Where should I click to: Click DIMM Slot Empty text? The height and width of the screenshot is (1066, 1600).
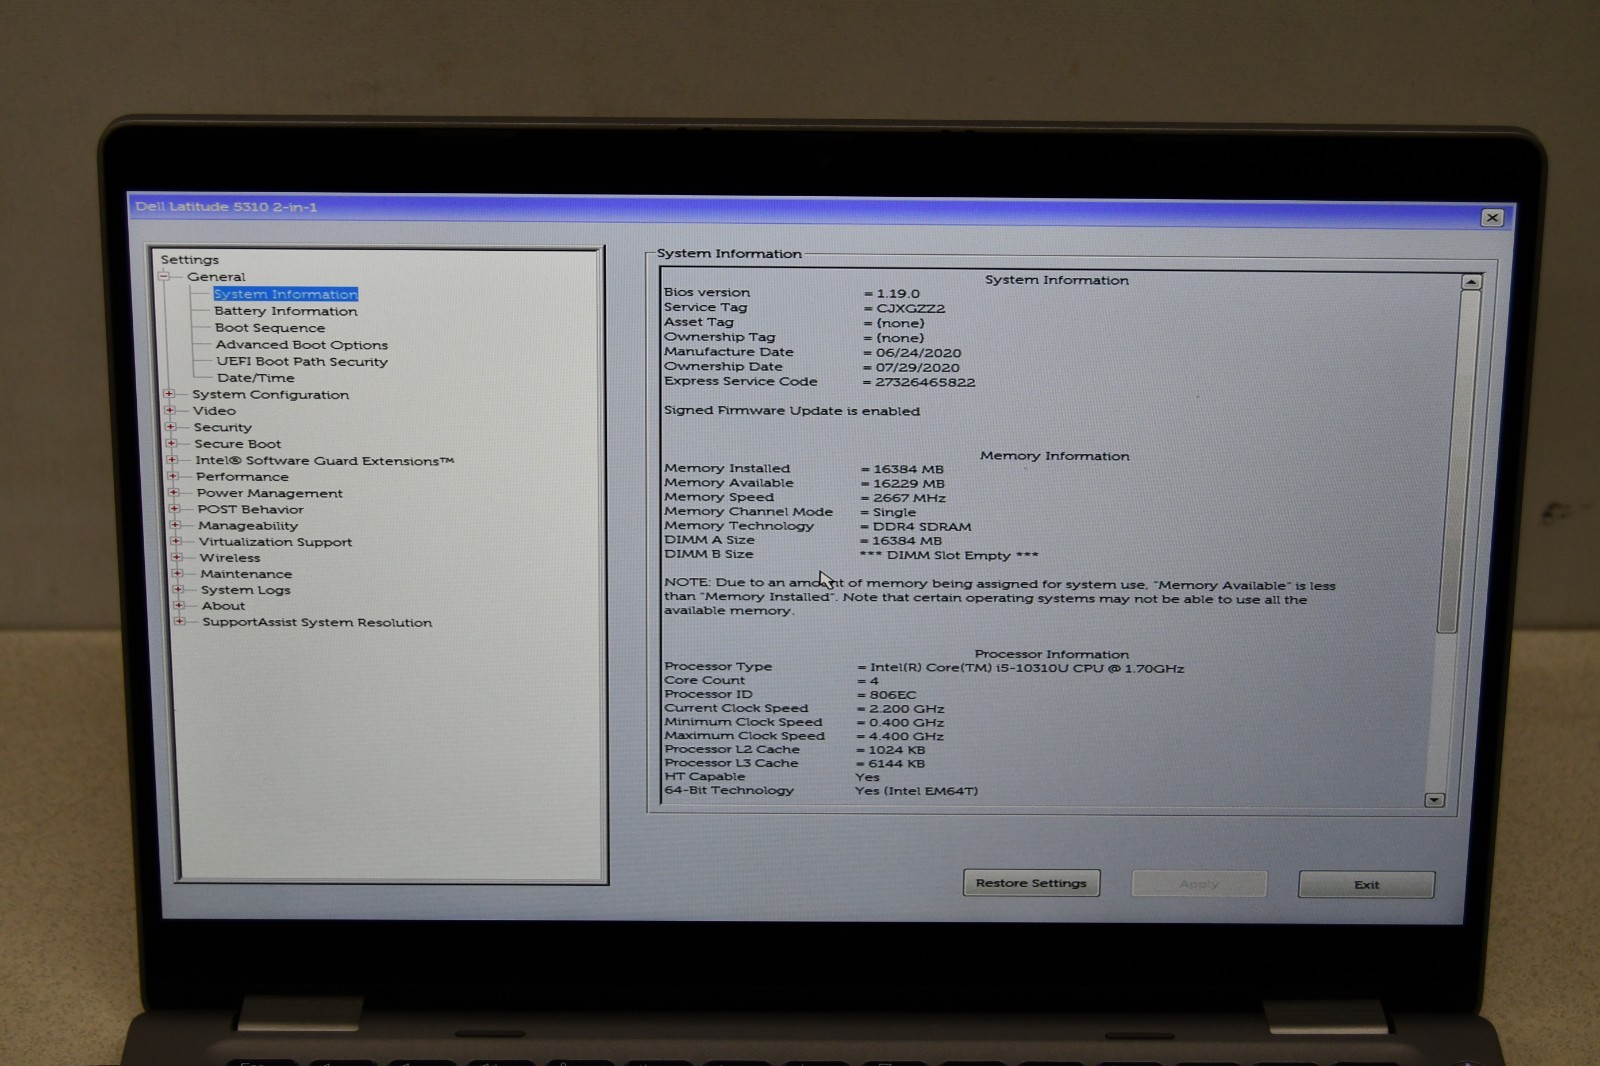(x=948, y=555)
